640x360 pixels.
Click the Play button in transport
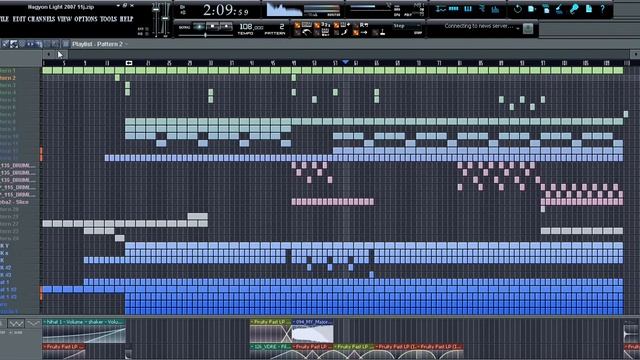[x=199, y=27]
